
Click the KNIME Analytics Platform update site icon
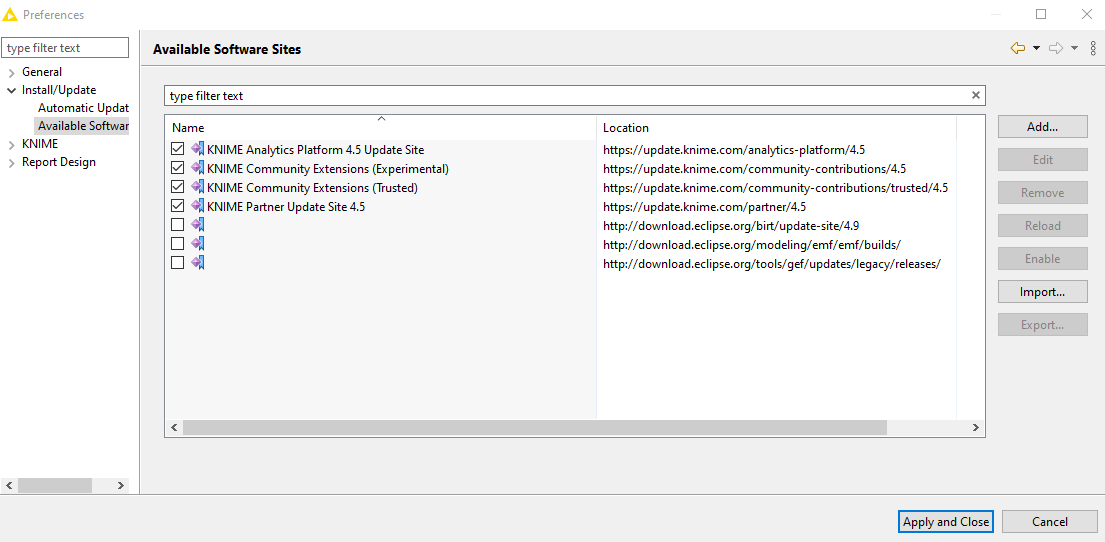pyautogui.click(x=197, y=150)
